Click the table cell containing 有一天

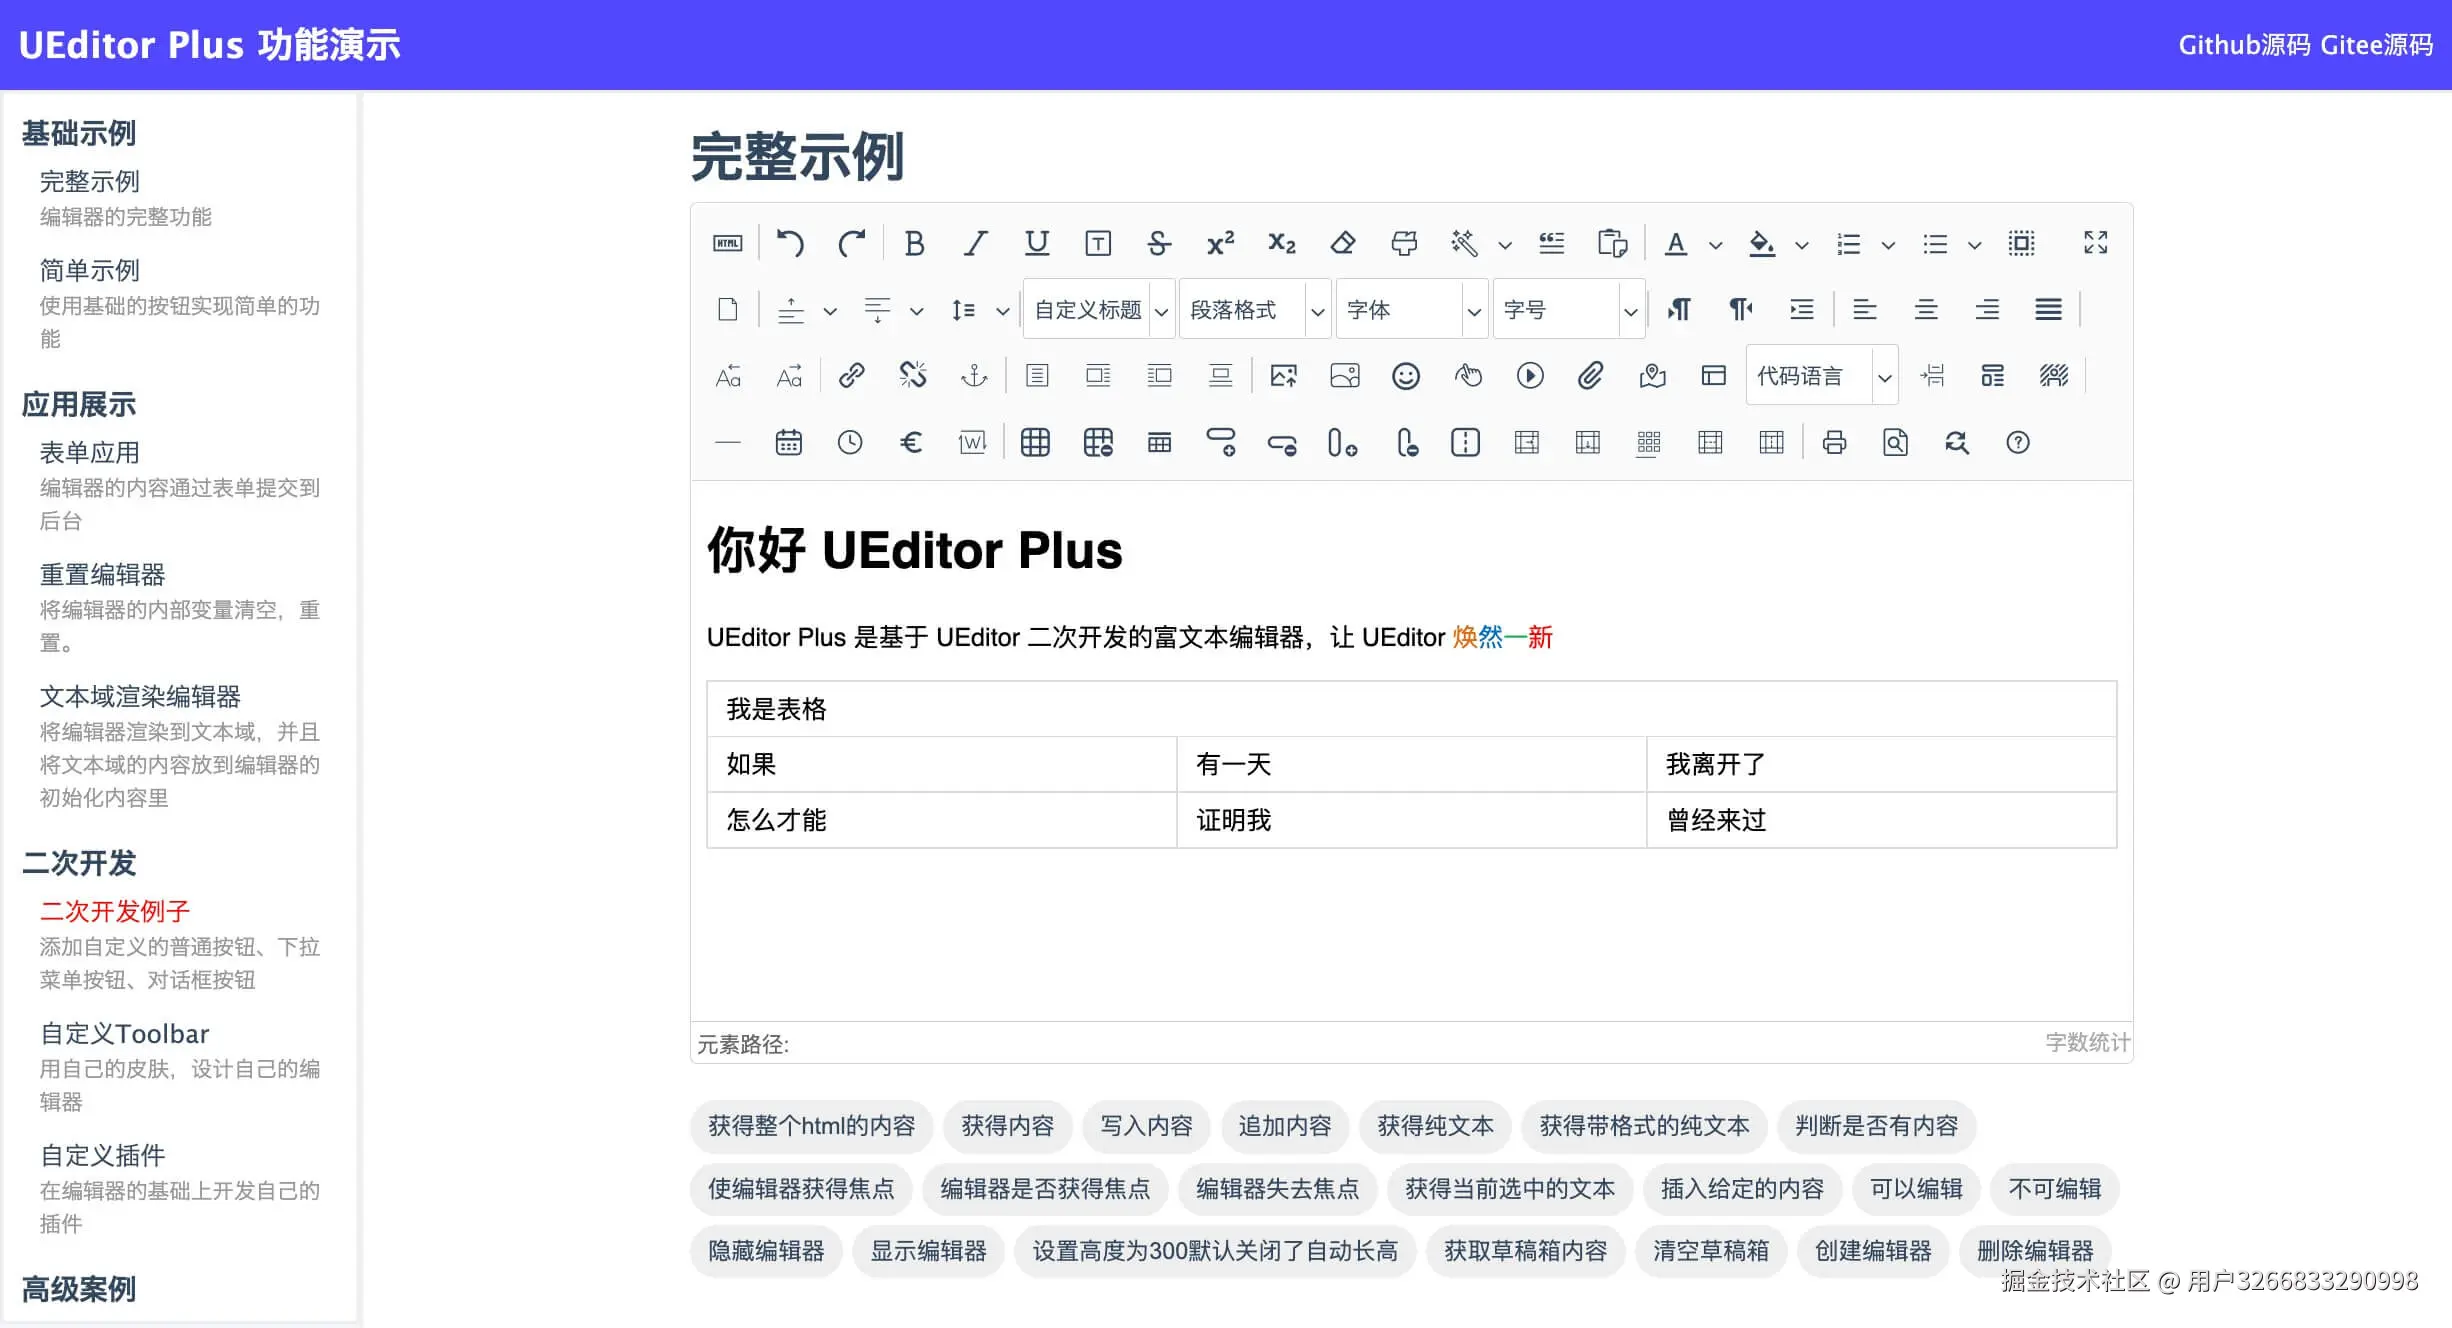(x=1411, y=765)
